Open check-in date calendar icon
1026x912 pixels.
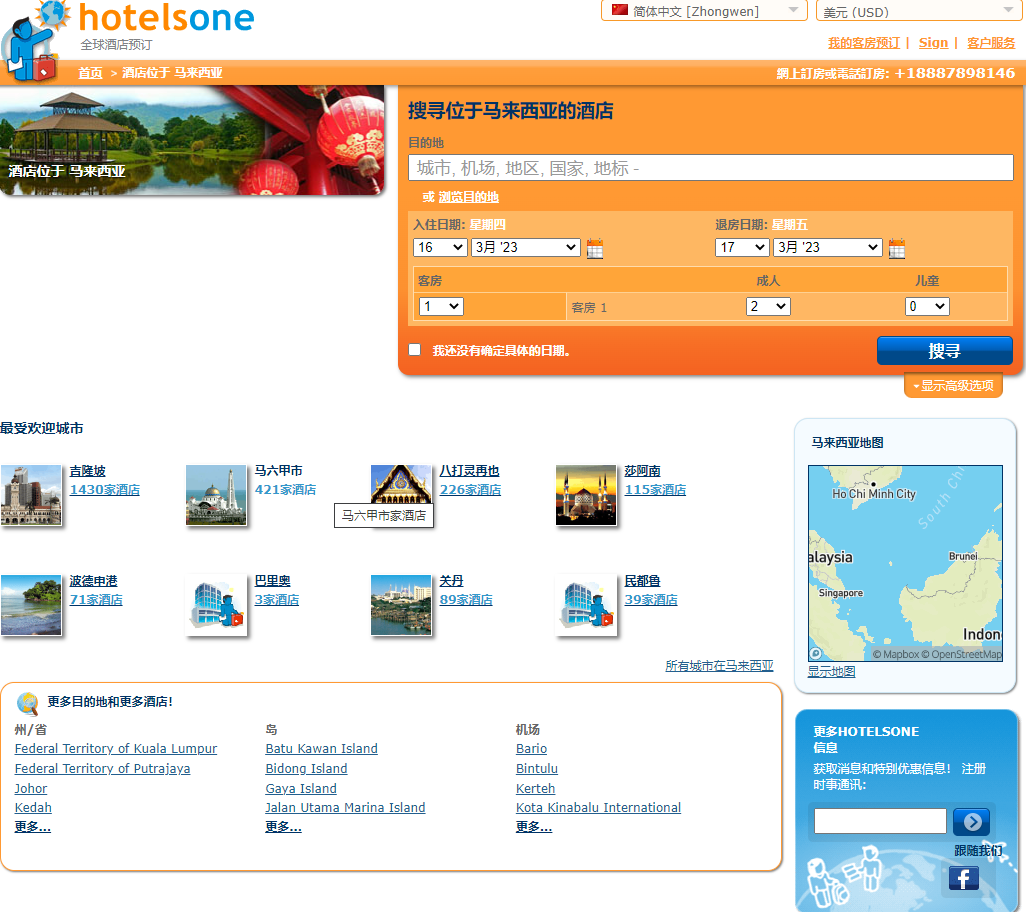(x=595, y=249)
